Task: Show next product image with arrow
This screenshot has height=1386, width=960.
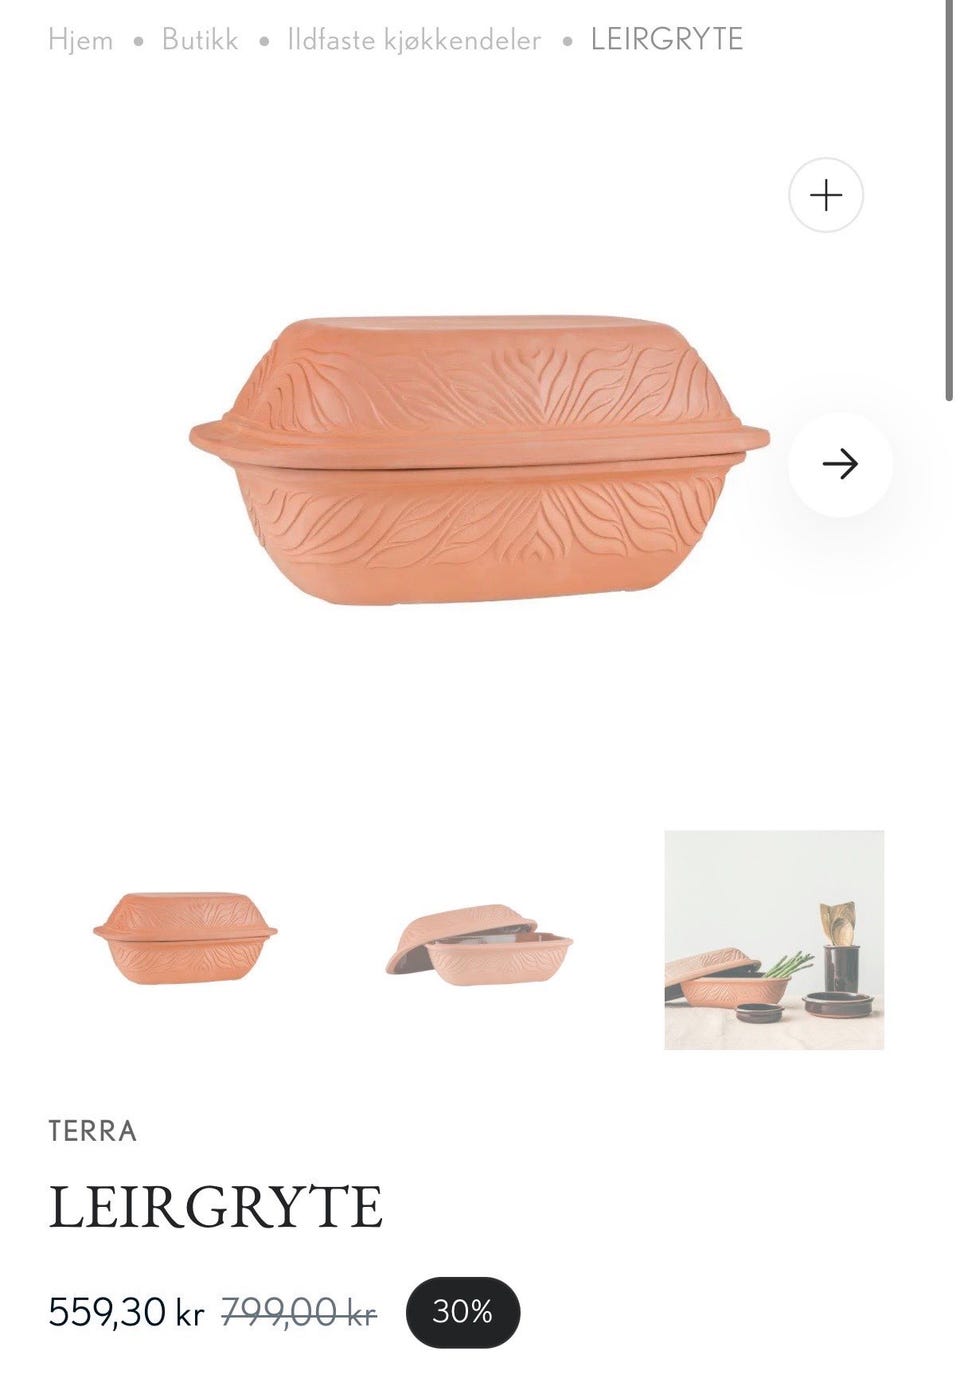Action: point(839,464)
